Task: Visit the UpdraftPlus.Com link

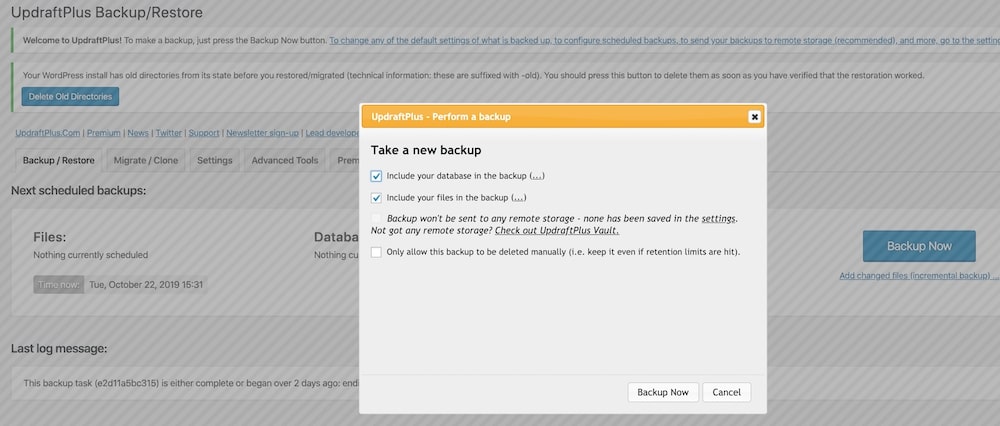Action: (48, 132)
